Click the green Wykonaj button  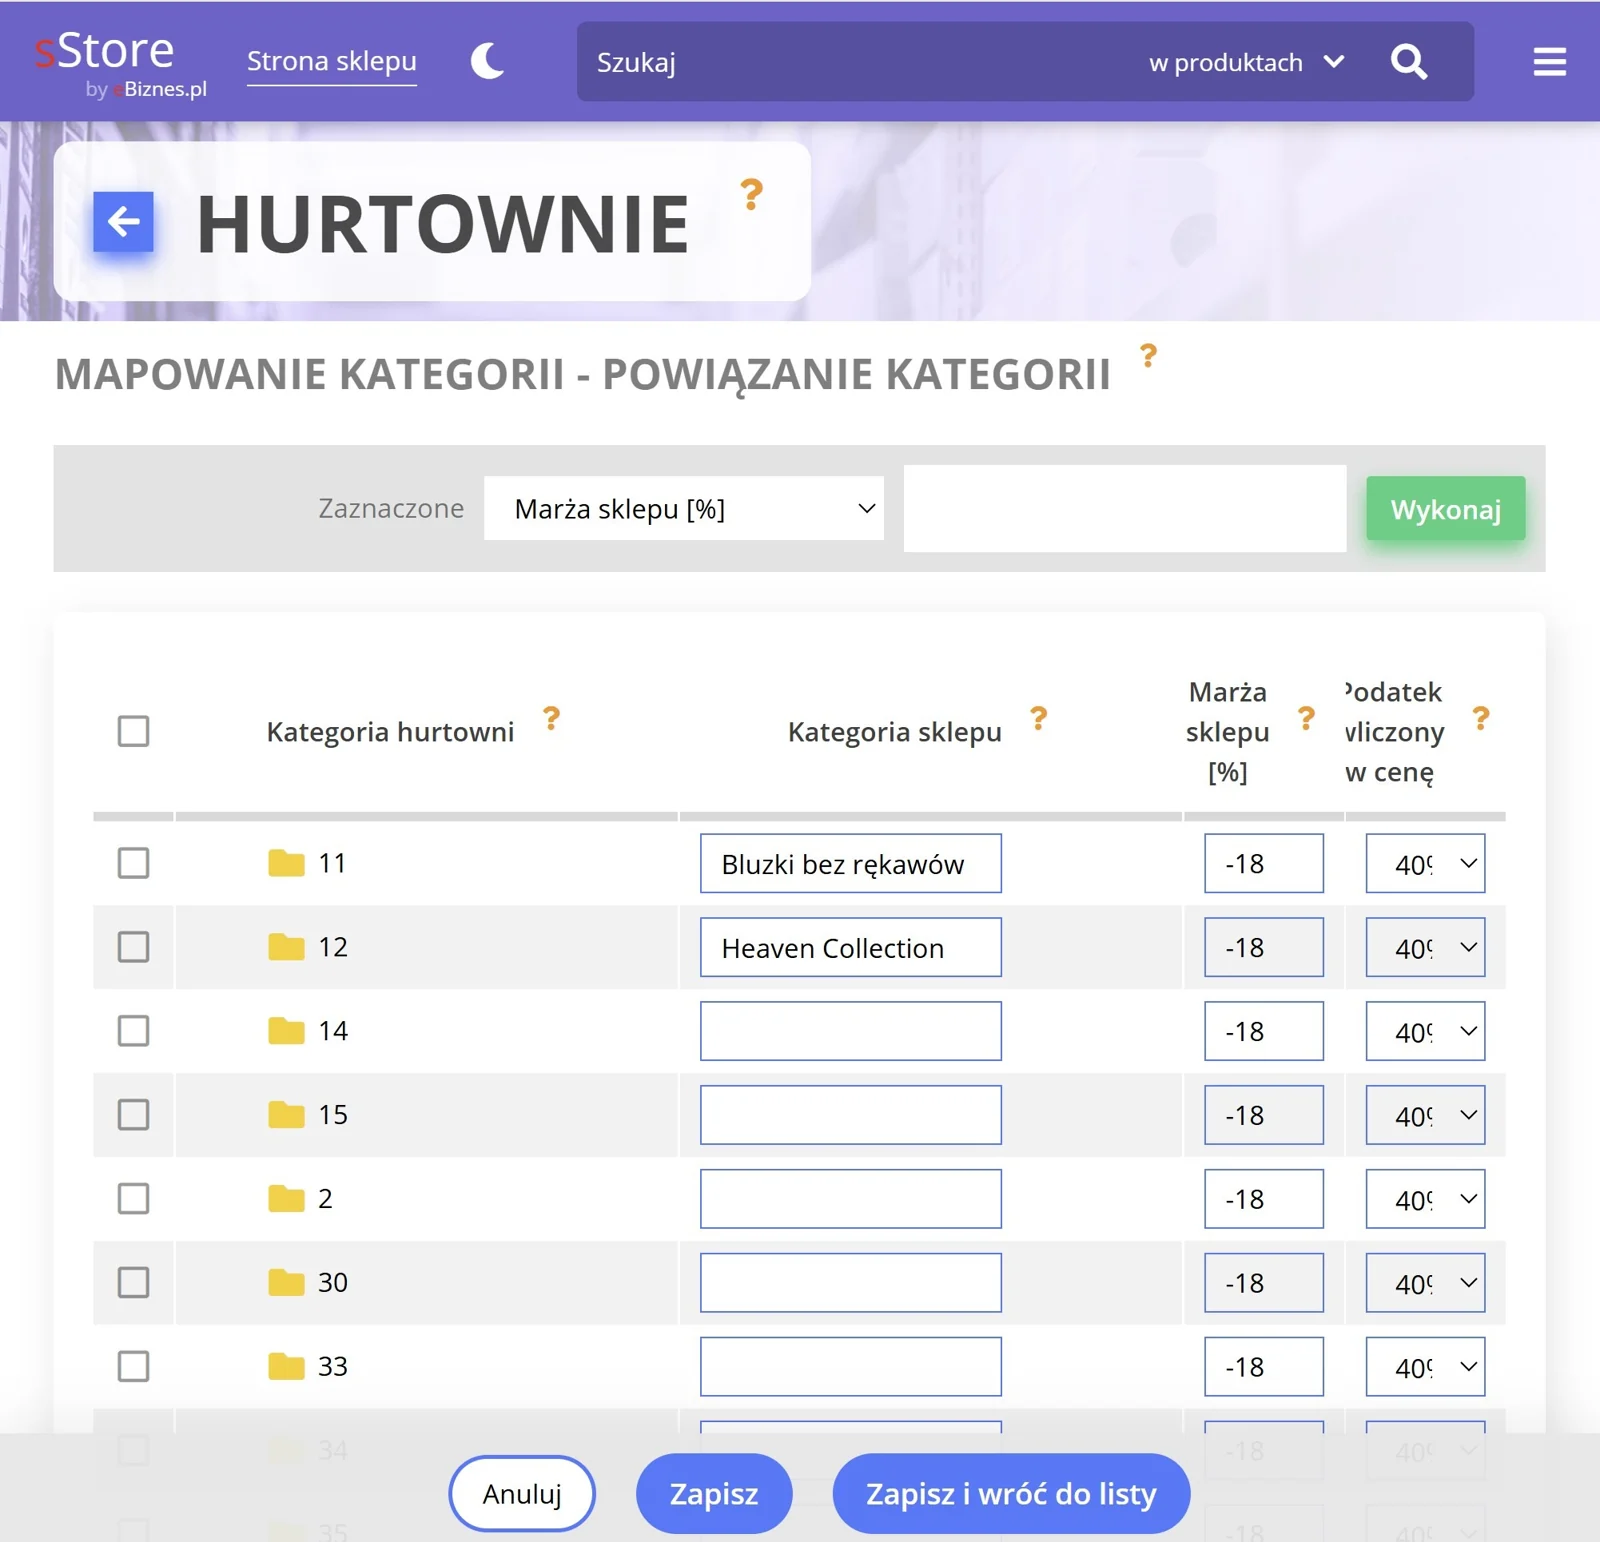1445,509
